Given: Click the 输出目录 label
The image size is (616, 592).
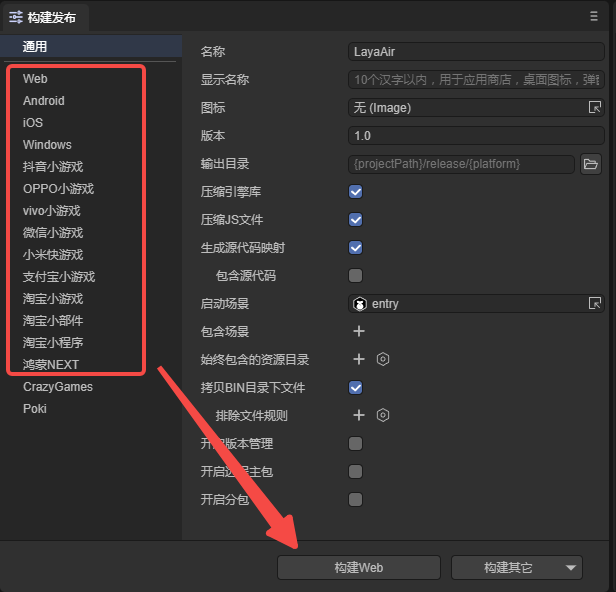Looking at the screenshot, I should pos(225,164).
